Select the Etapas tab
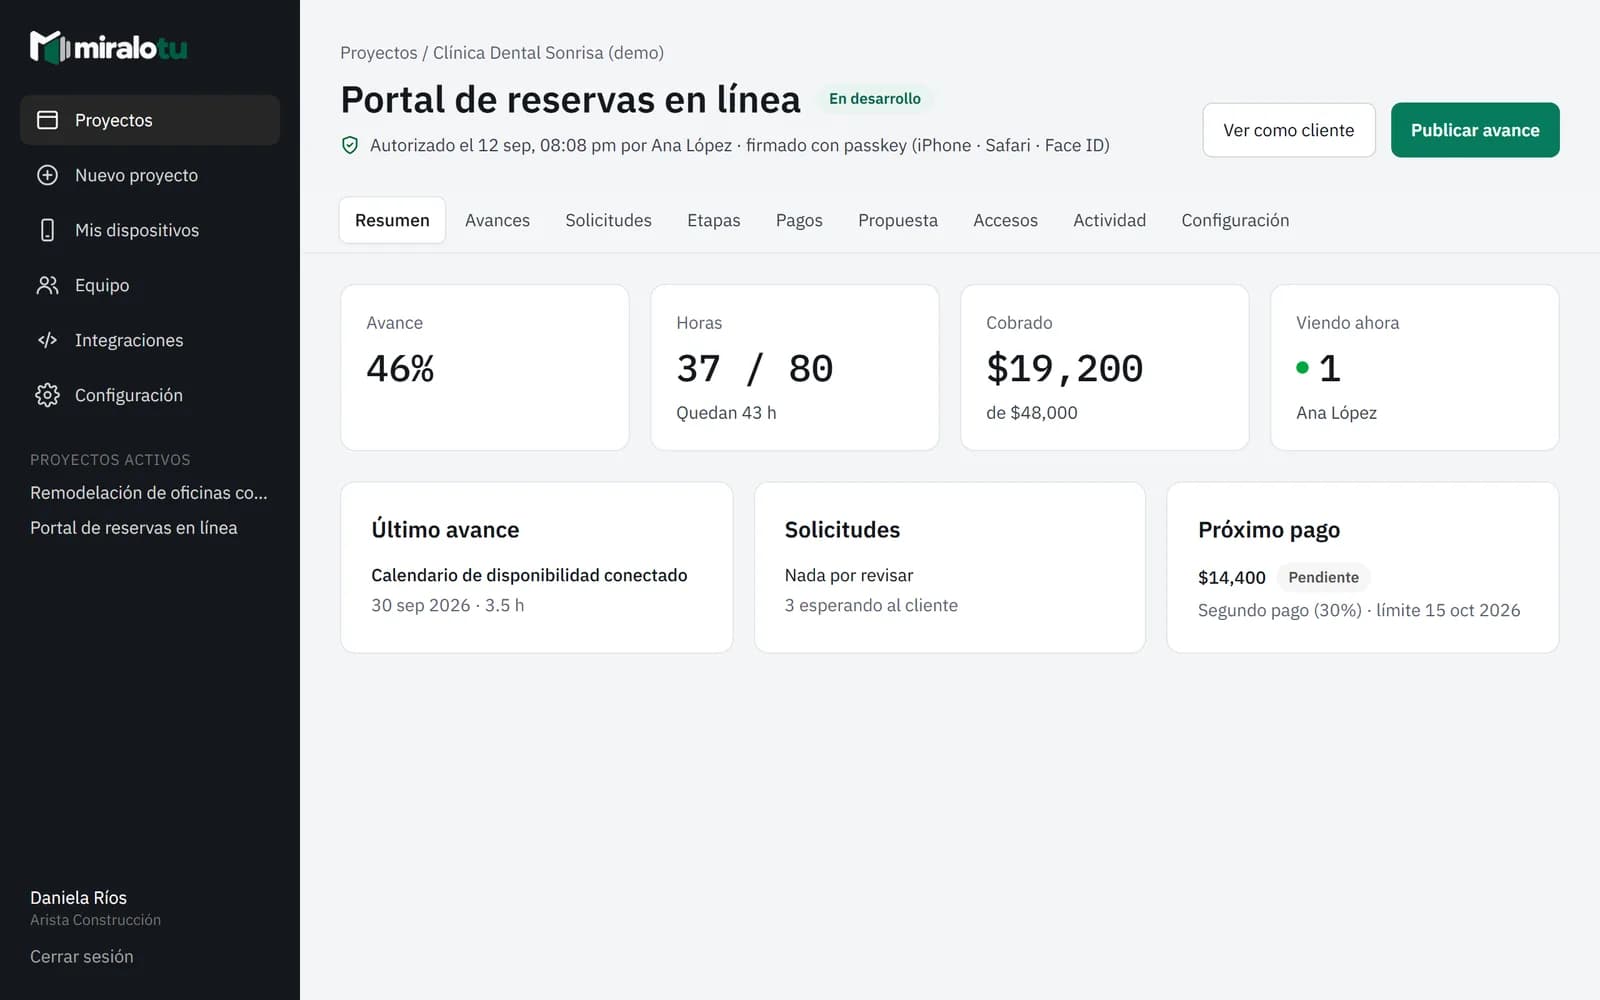 (713, 220)
